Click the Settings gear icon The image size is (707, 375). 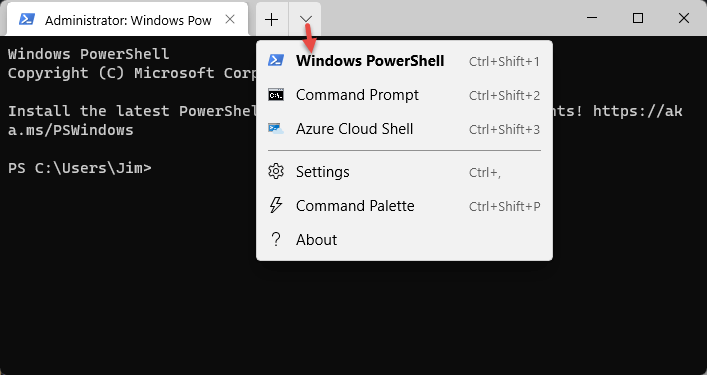[276, 172]
